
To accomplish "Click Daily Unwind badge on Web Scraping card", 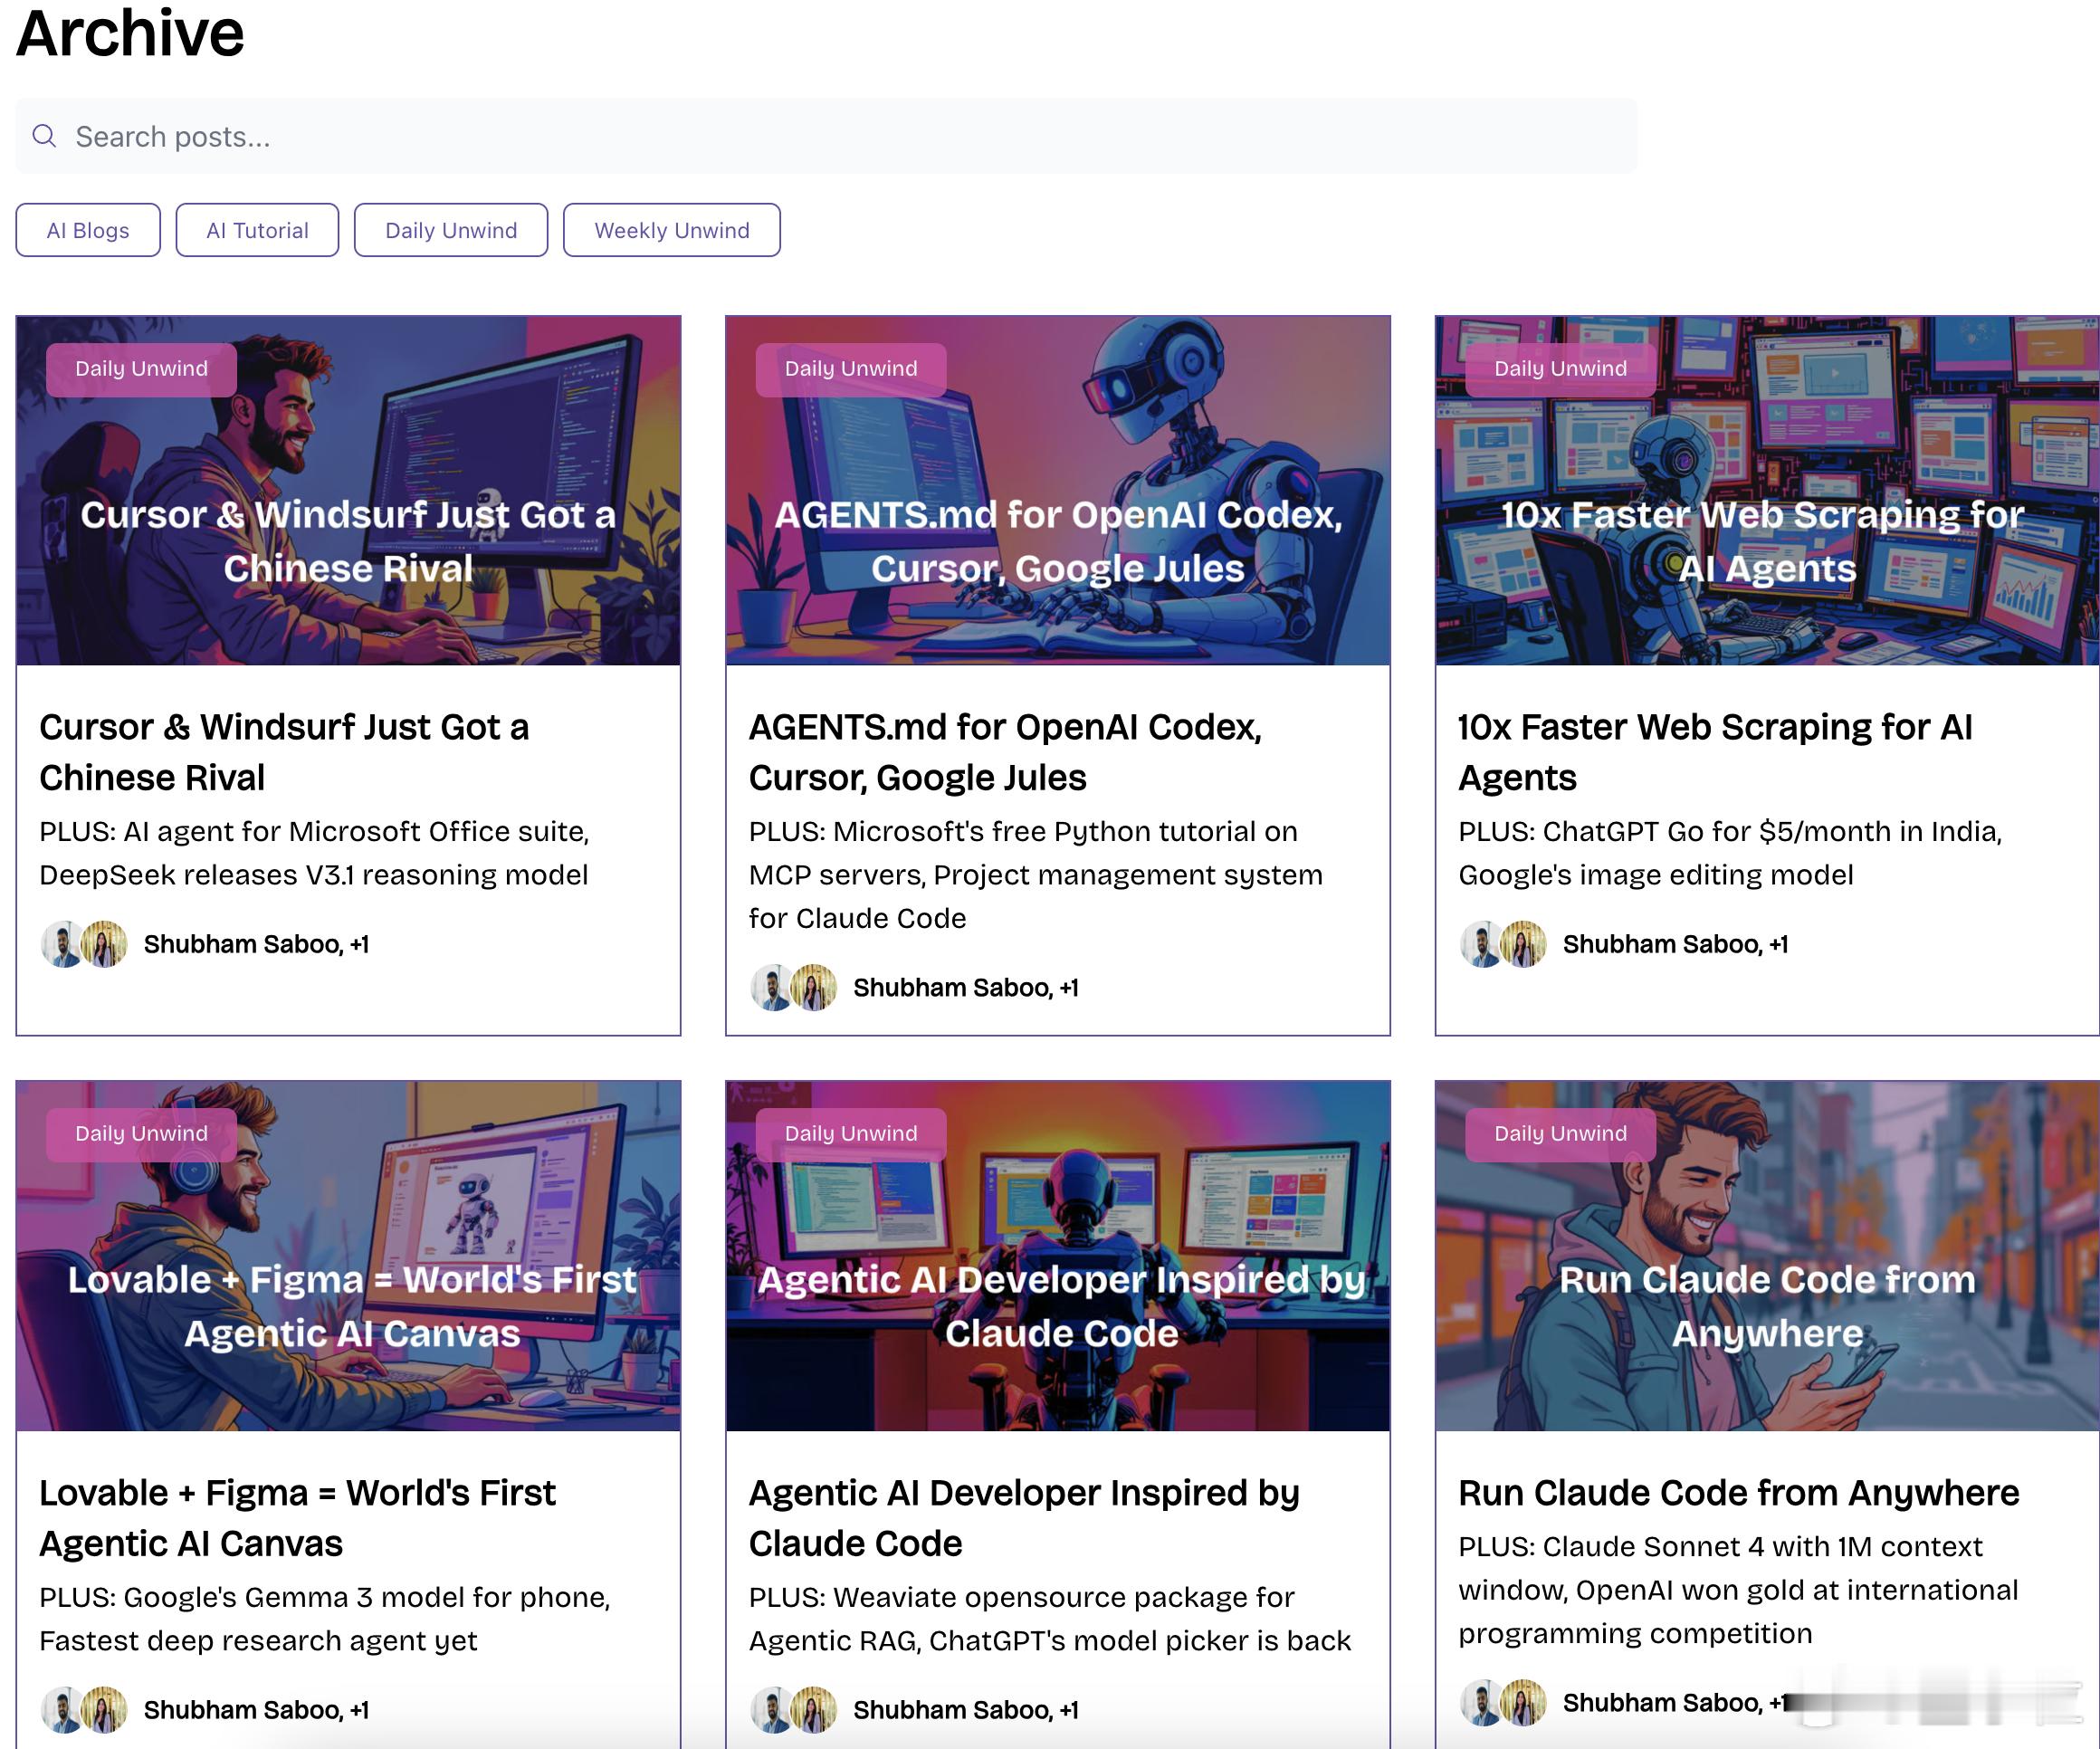I will point(1560,369).
